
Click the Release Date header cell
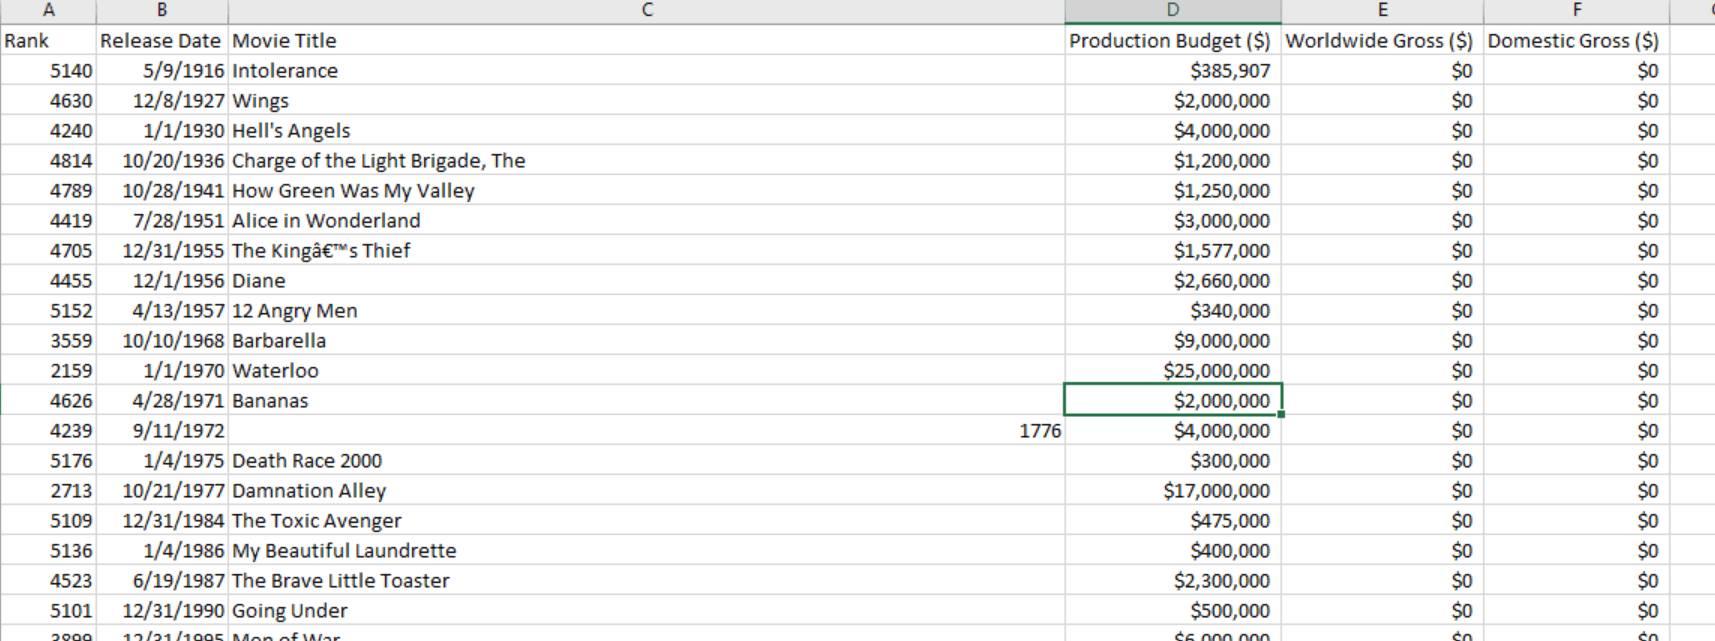tap(162, 40)
